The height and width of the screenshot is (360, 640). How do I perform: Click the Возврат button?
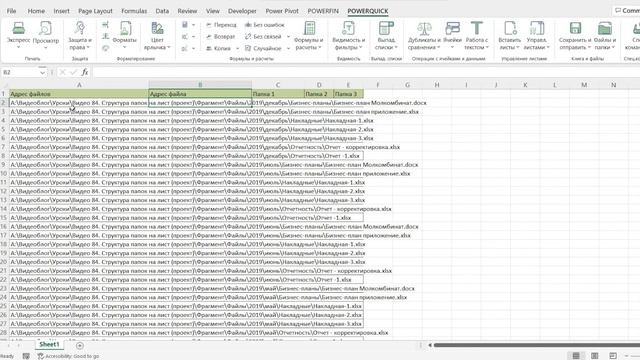tap(220, 37)
